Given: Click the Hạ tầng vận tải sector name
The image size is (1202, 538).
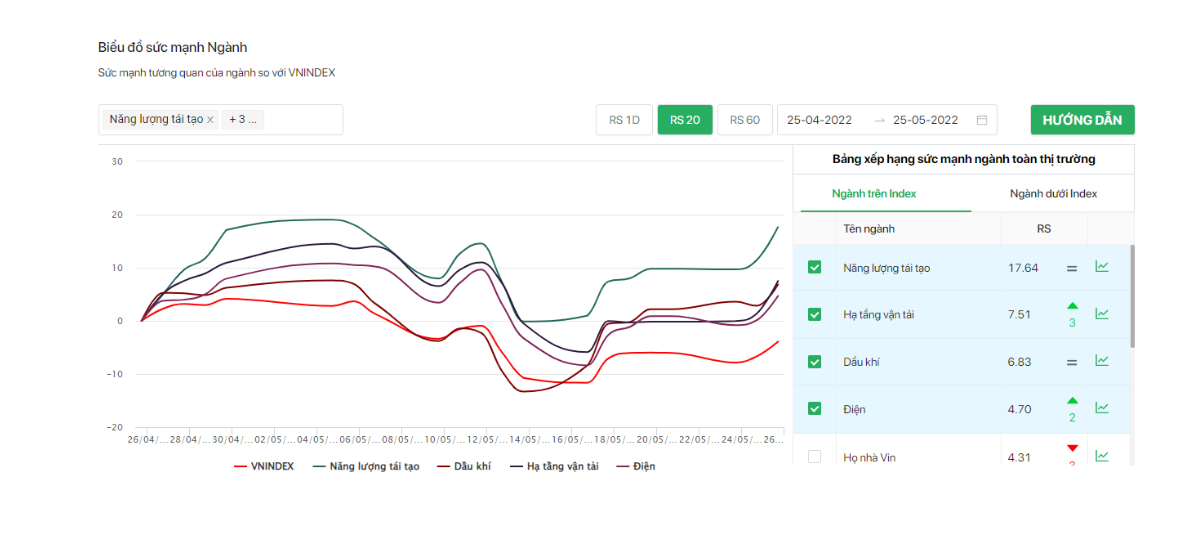Looking at the screenshot, I should pyautogui.click(x=879, y=315).
